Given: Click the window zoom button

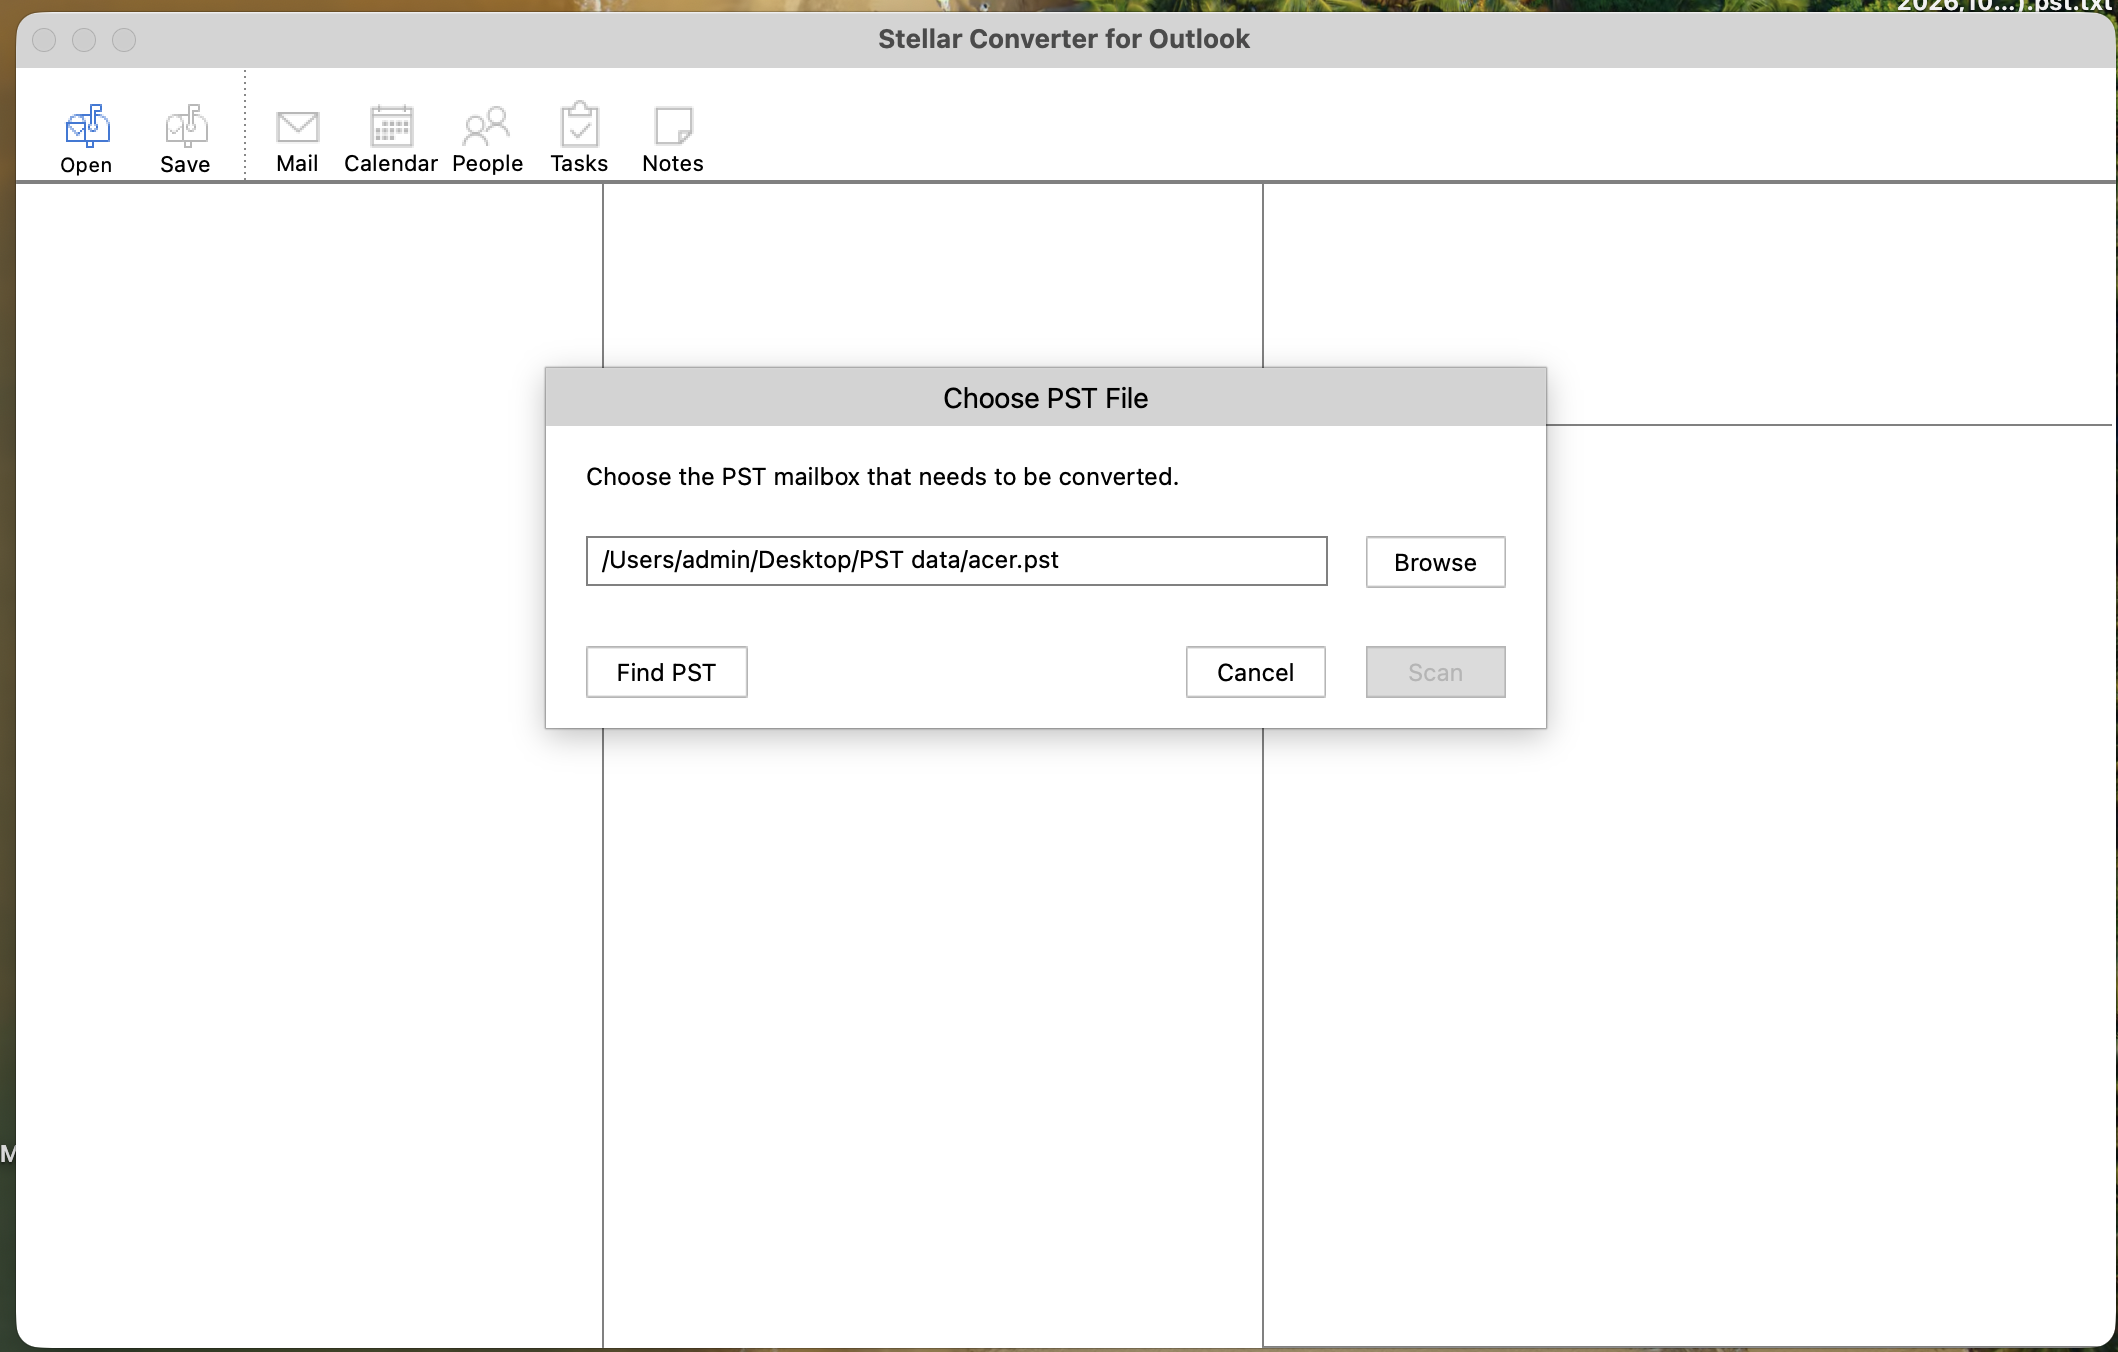Looking at the screenshot, I should pyautogui.click(x=124, y=40).
